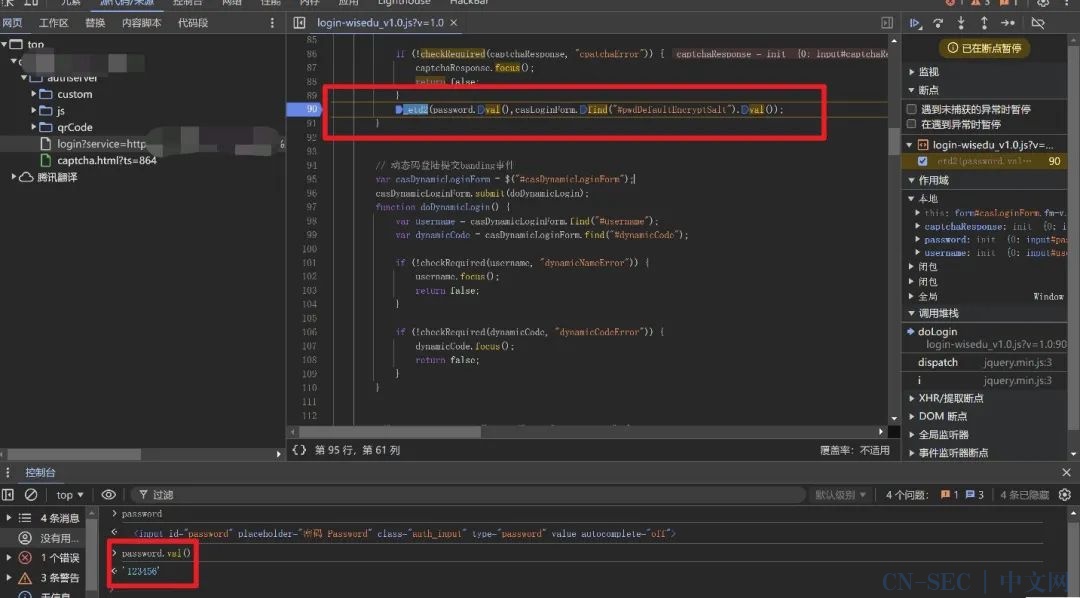
Task: Switch to the 网页 tab
Action: pos(12,23)
